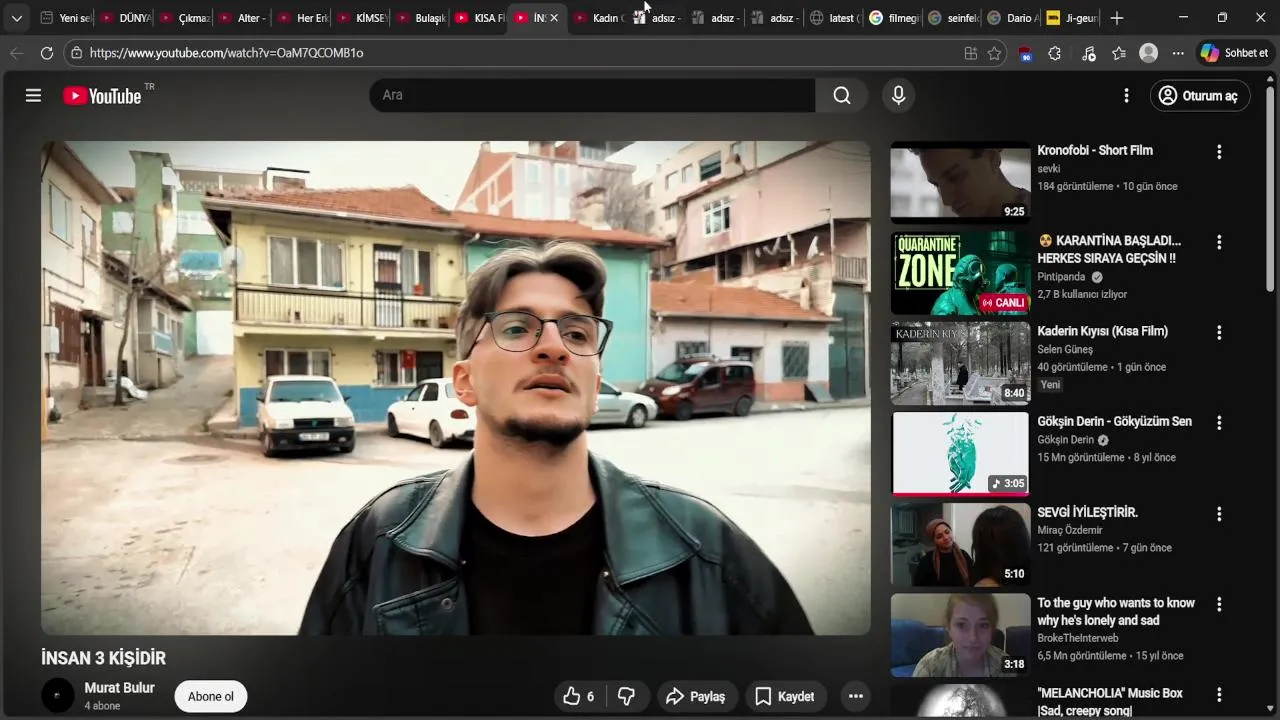Open options for Kaderin Kıyısı video
The width and height of the screenshot is (1280, 720).
pos(1218,332)
